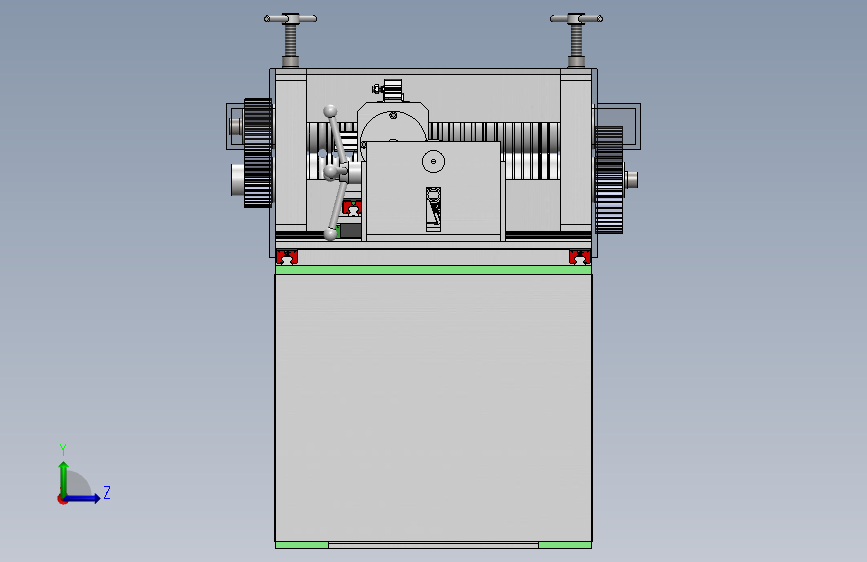Select the small bolted fitting atop the carriage
Screen dimensions: 867x562
coord(389,90)
